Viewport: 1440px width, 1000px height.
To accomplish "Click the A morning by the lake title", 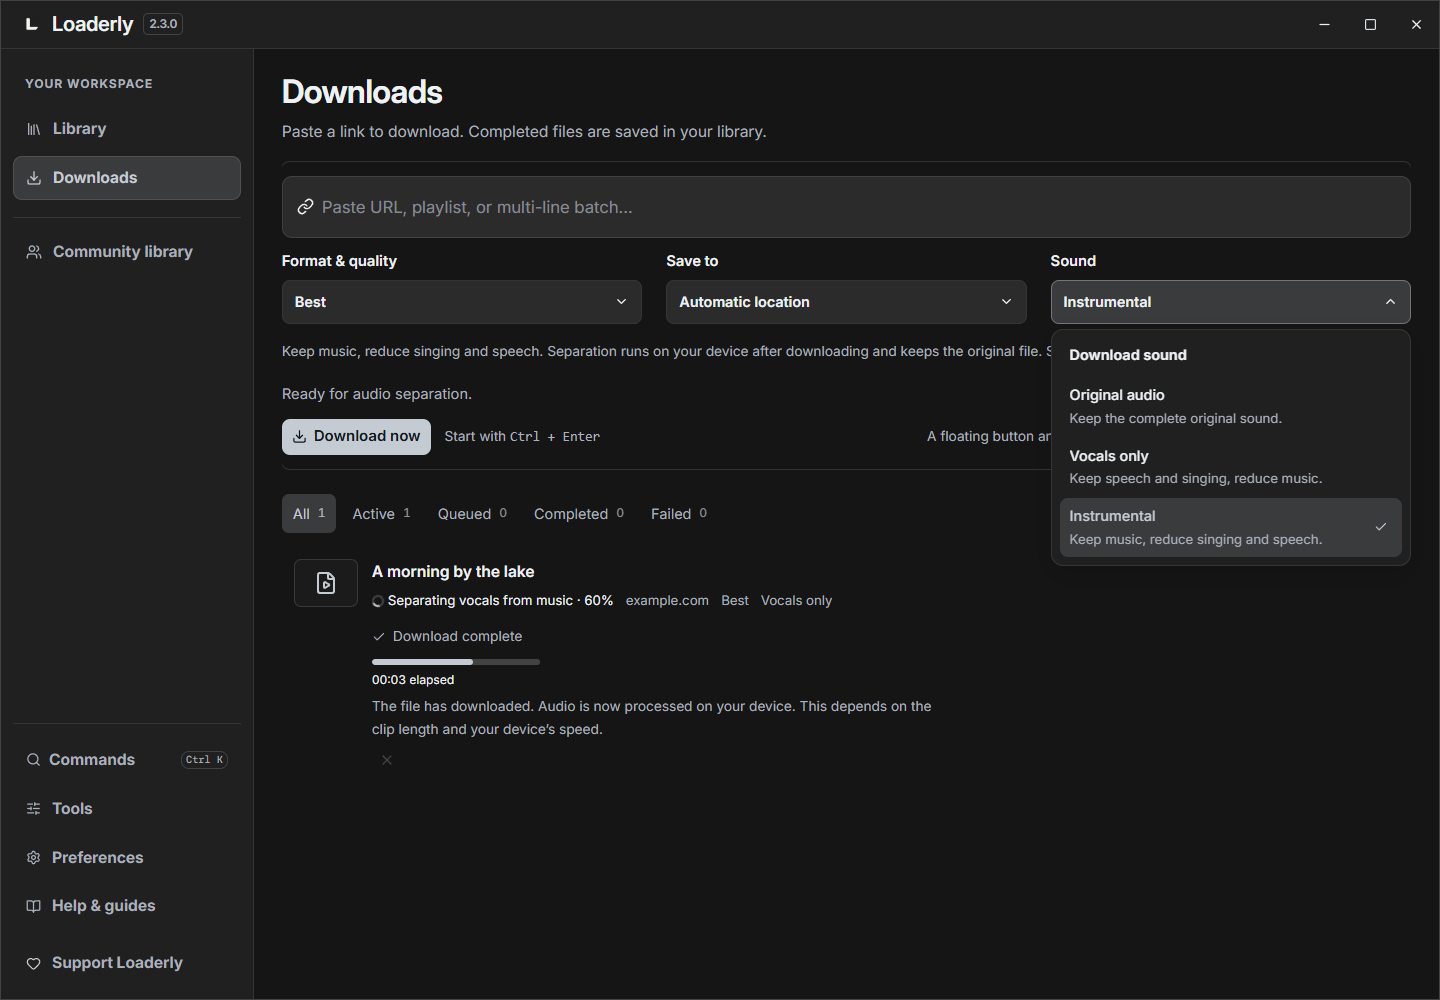I will tap(453, 572).
